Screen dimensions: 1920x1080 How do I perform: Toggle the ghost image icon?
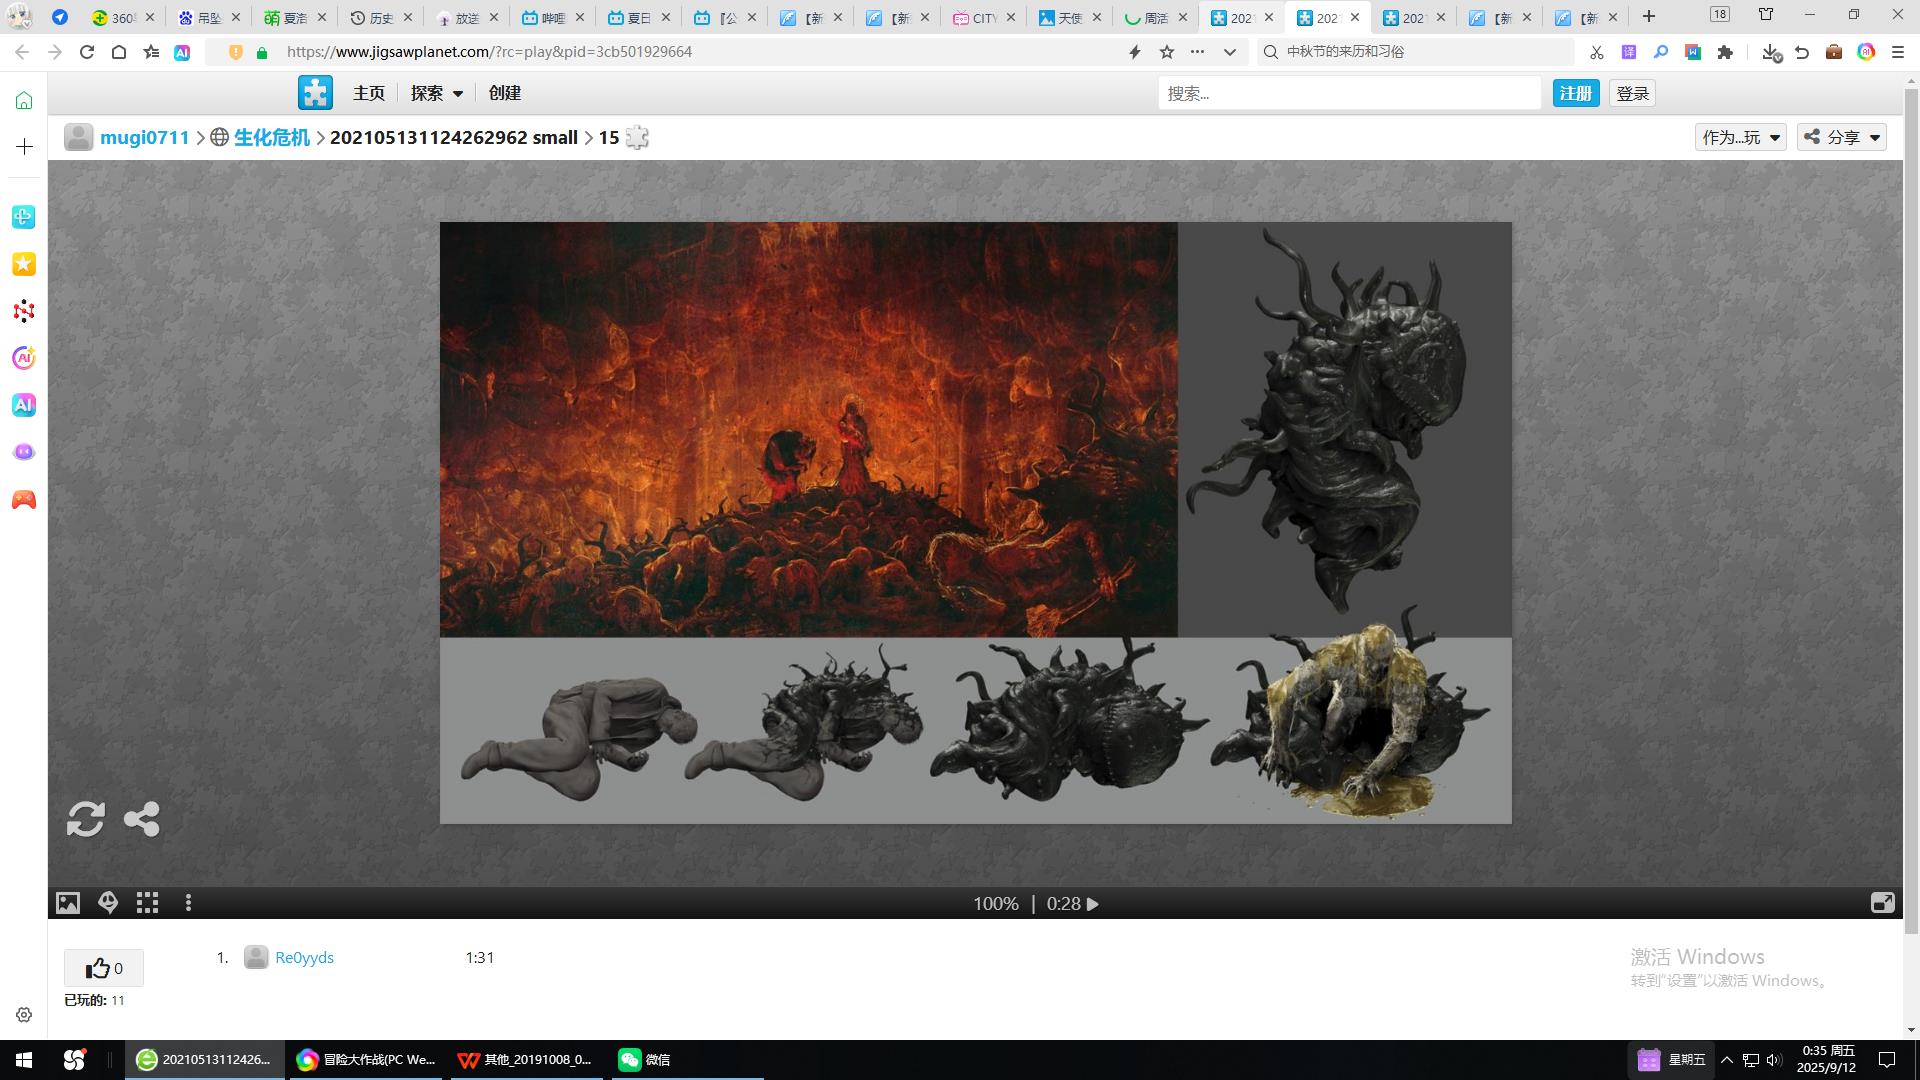click(x=108, y=903)
